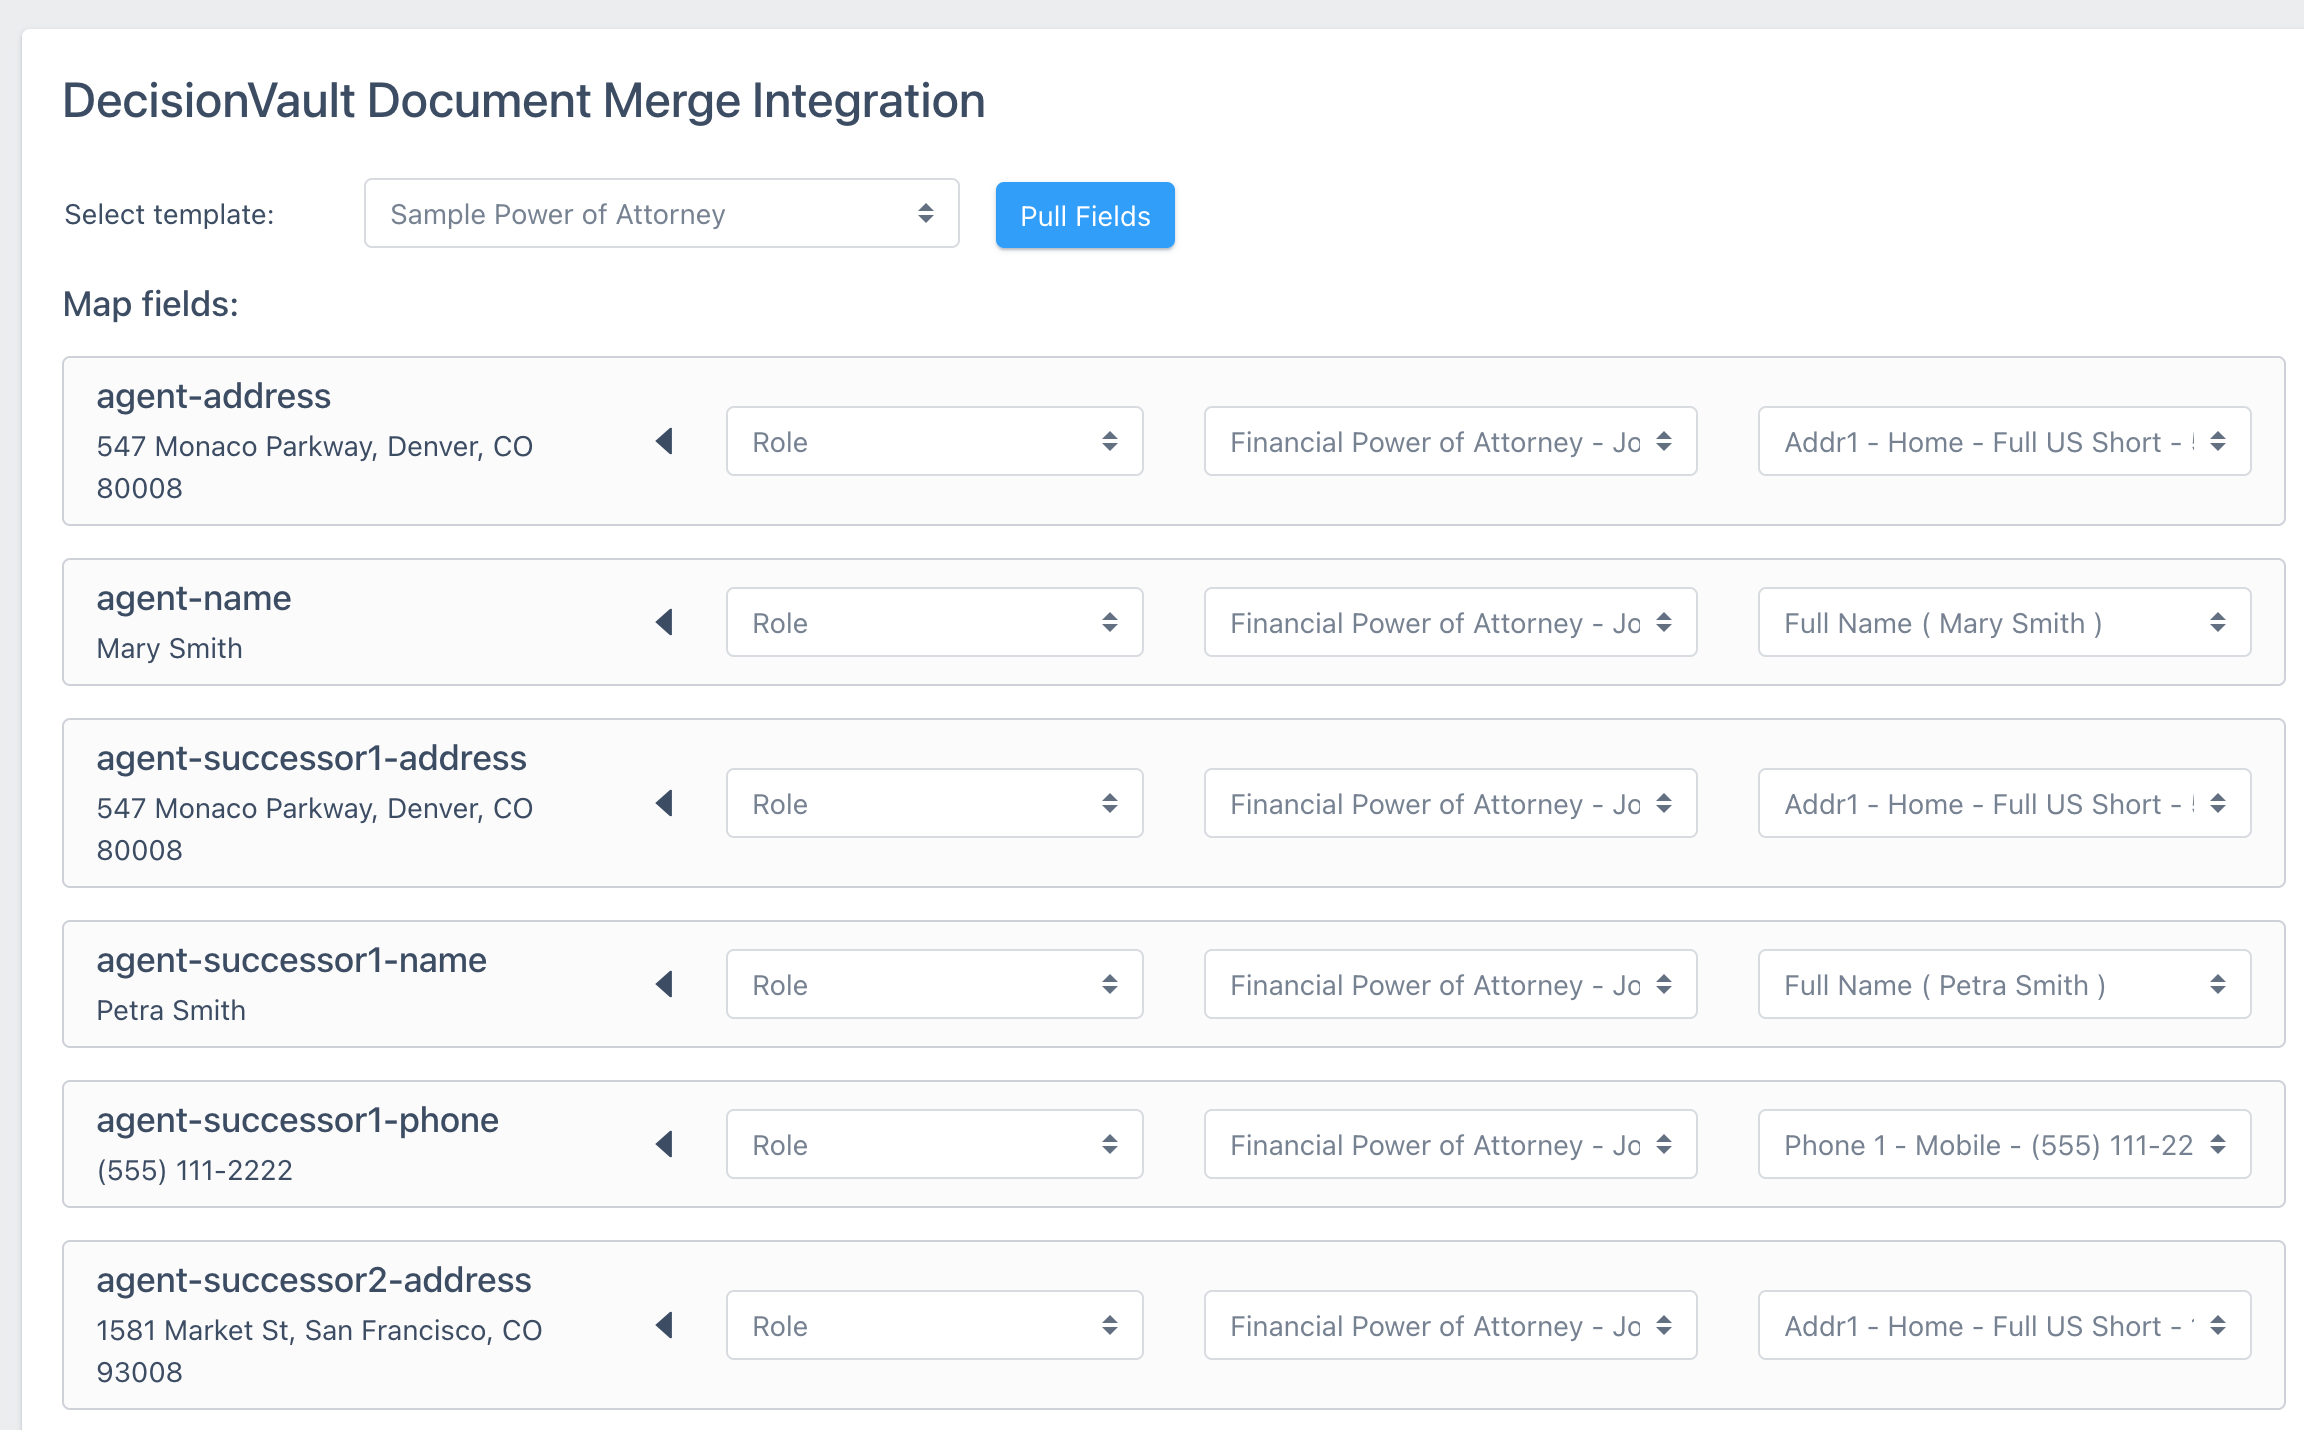Open Addr1 - Home dropdown in agent-successor2-address row
The image size is (2304, 1430).
click(x=2003, y=1325)
